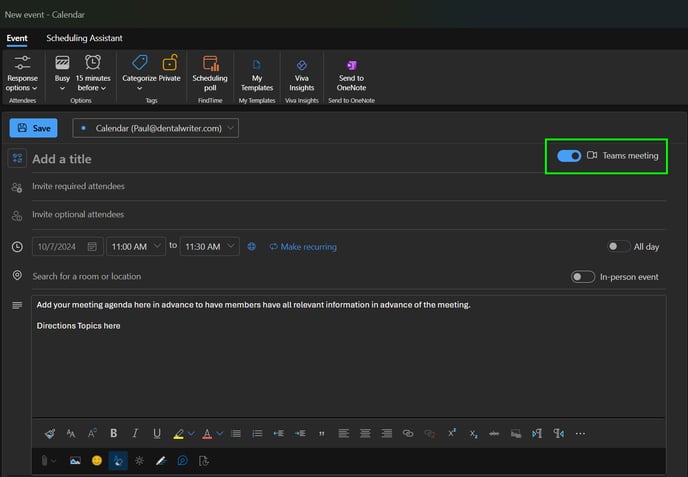
Task: Open the font color dropdown arrow
Action: (220, 434)
